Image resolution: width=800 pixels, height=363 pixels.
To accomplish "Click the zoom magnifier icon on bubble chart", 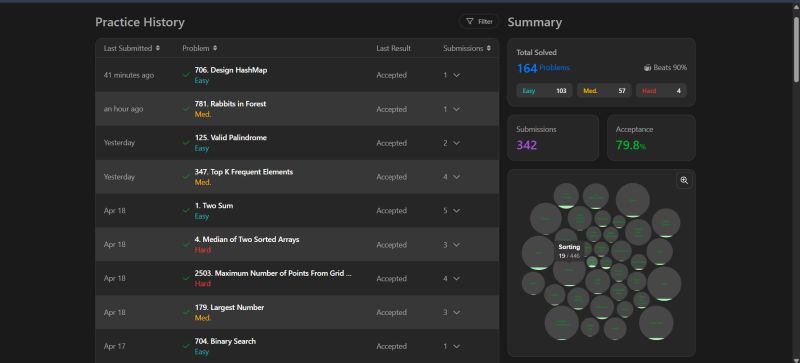I will tap(684, 181).
